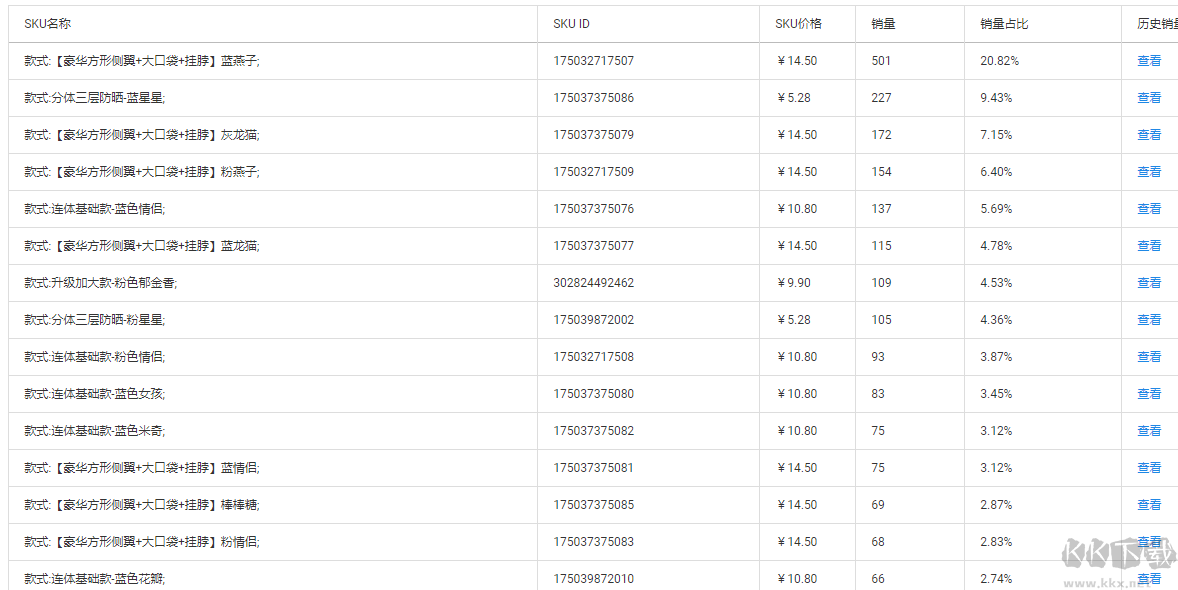Sort by the SKU价格 column header
Viewport: 1178px width, 590px height.
point(798,24)
